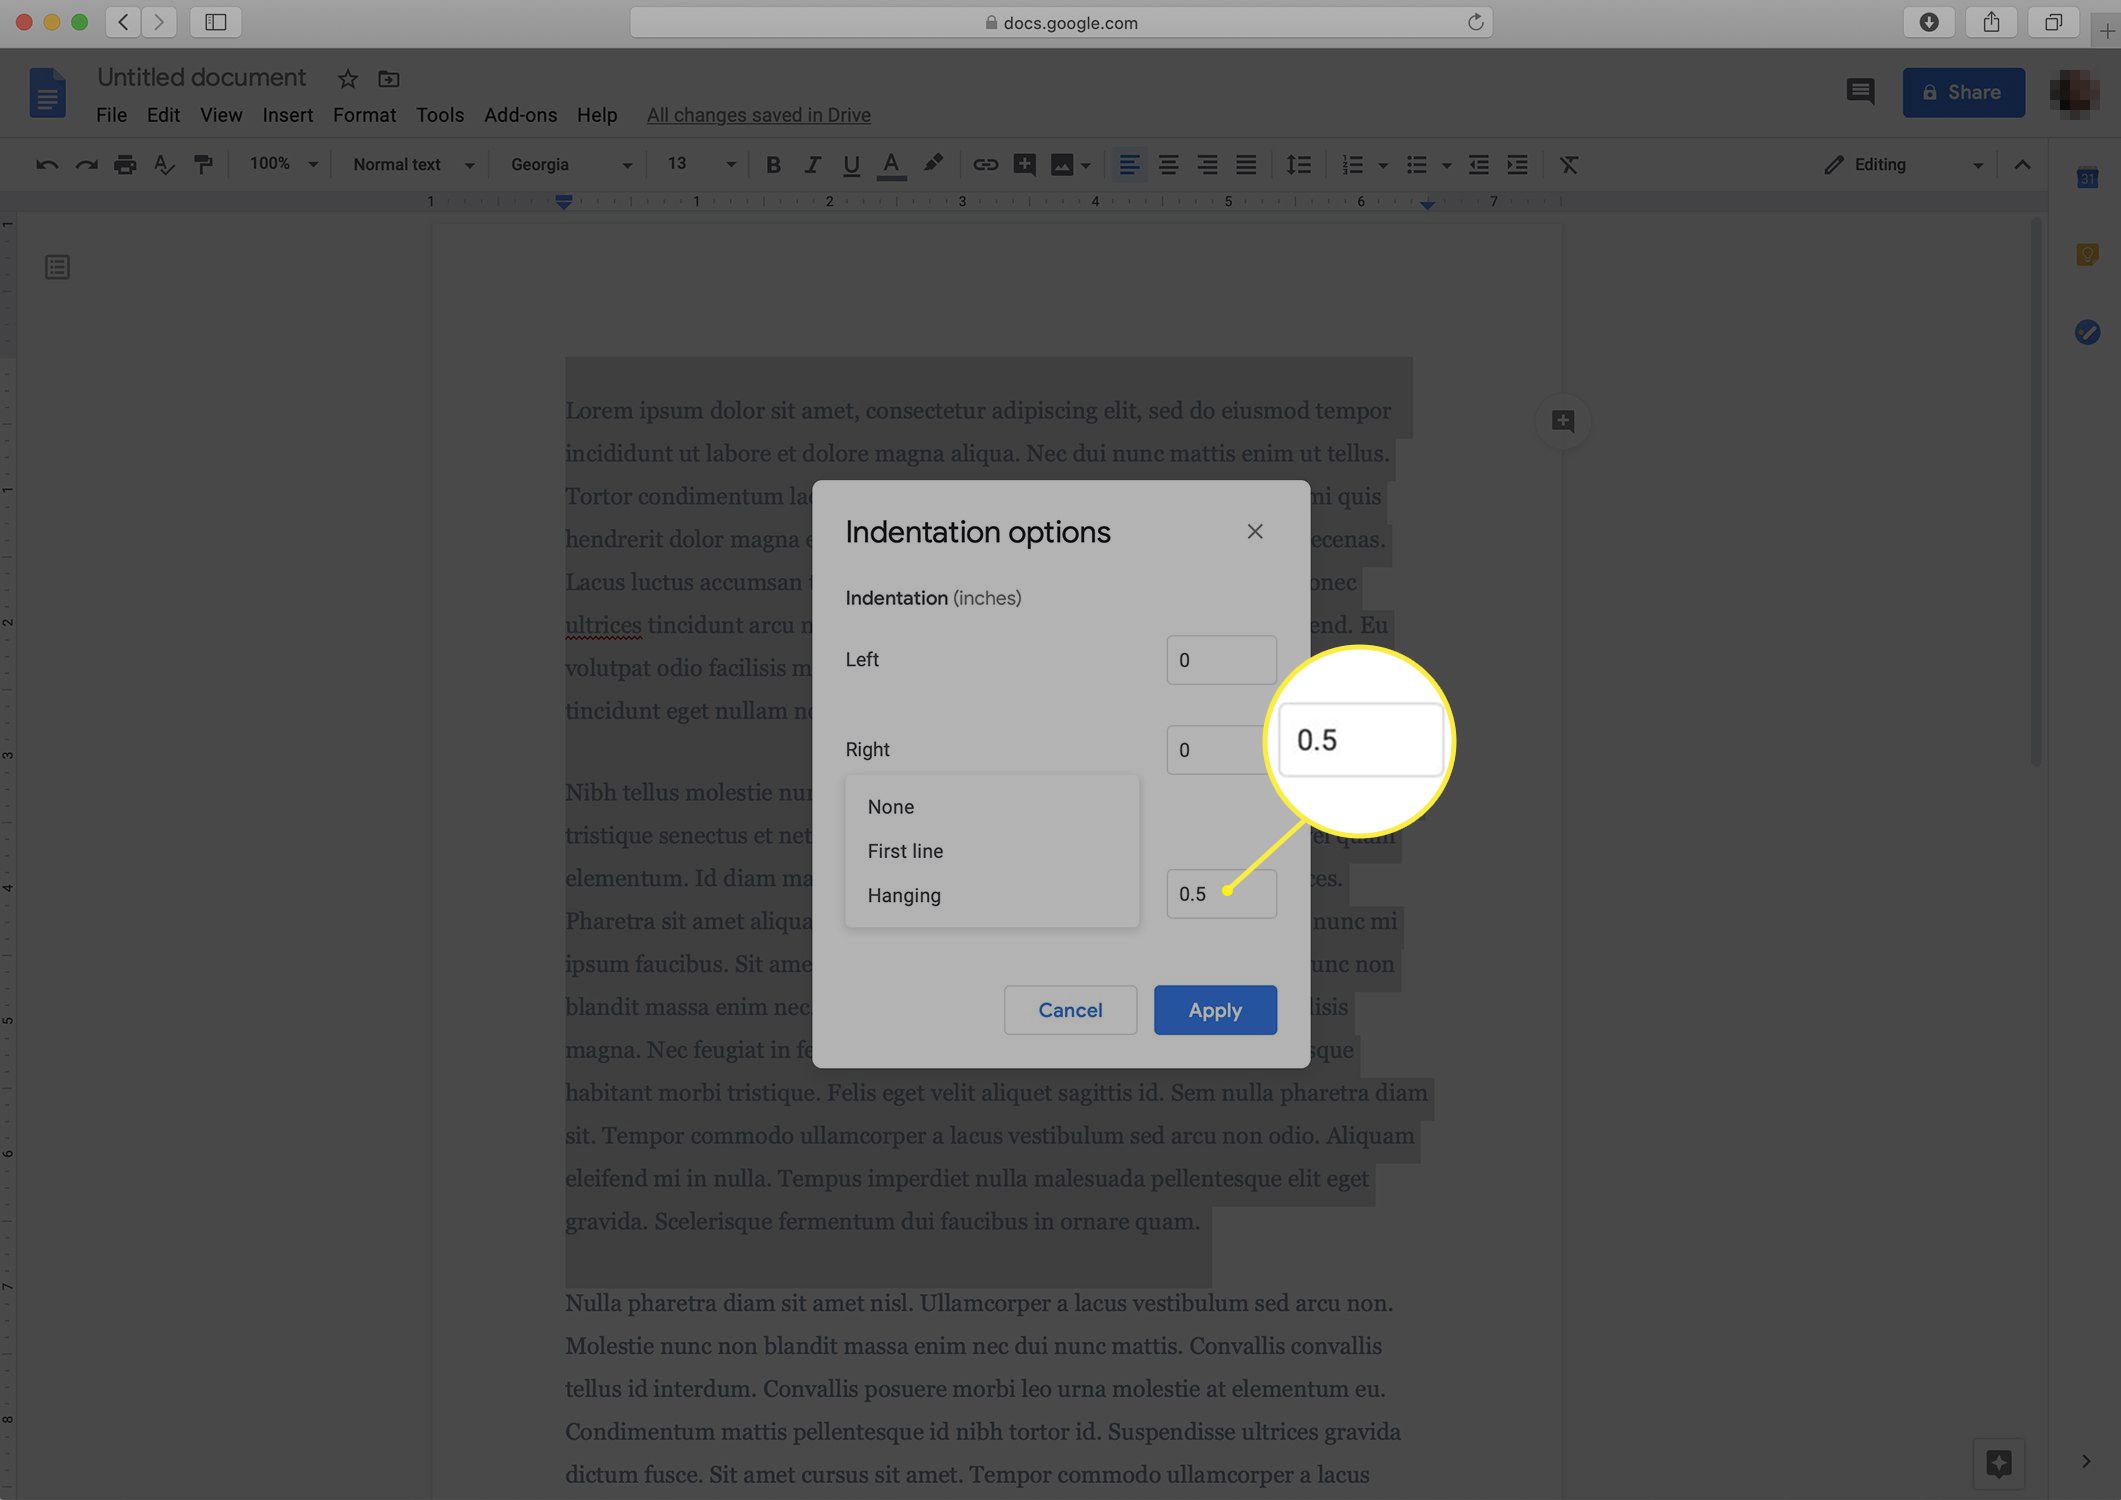Select Right align
The width and height of the screenshot is (2121, 1500).
click(1207, 165)
